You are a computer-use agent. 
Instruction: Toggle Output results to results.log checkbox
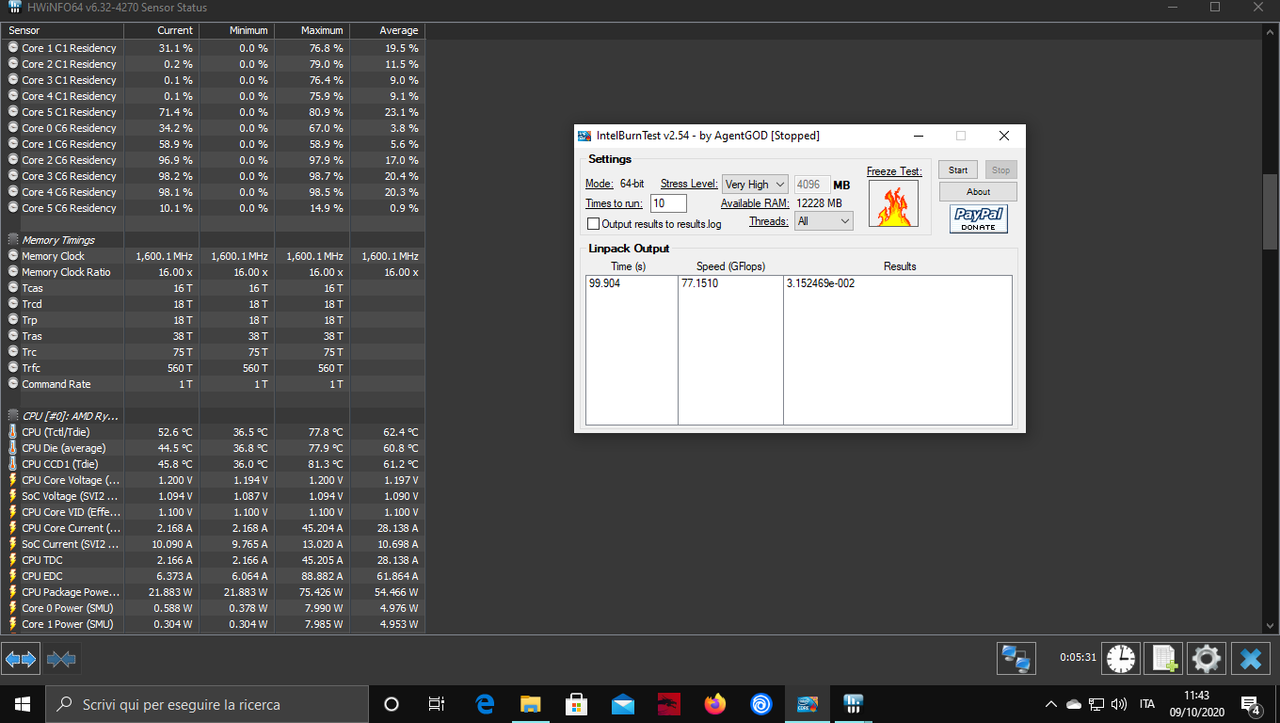click(x=594, y=224)
